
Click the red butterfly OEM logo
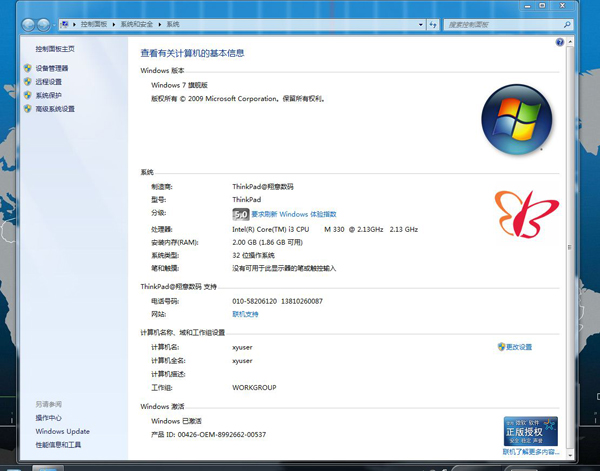click(x=526, y=213)
